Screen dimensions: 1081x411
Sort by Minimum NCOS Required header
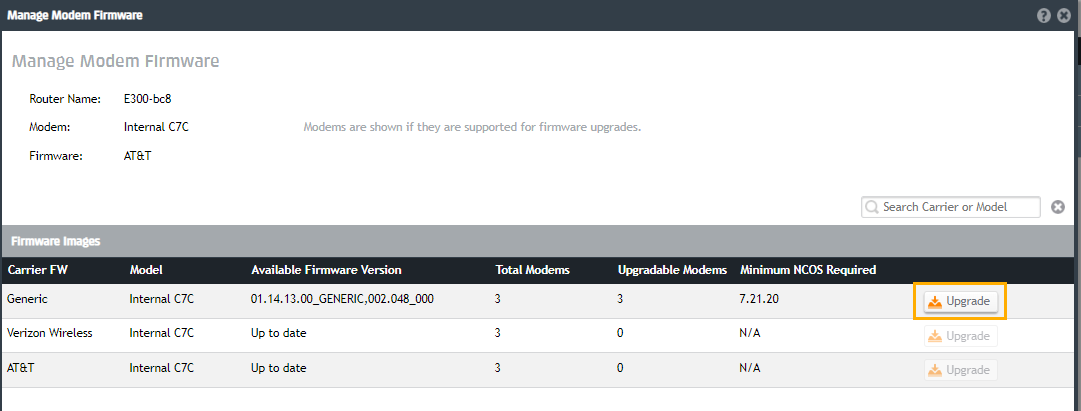tap(807, 270)
